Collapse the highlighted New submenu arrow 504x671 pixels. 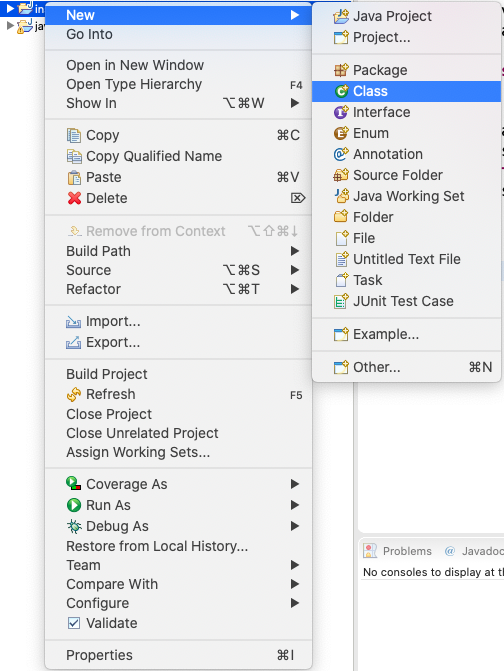pyautogui.click(x=295, y=15)
